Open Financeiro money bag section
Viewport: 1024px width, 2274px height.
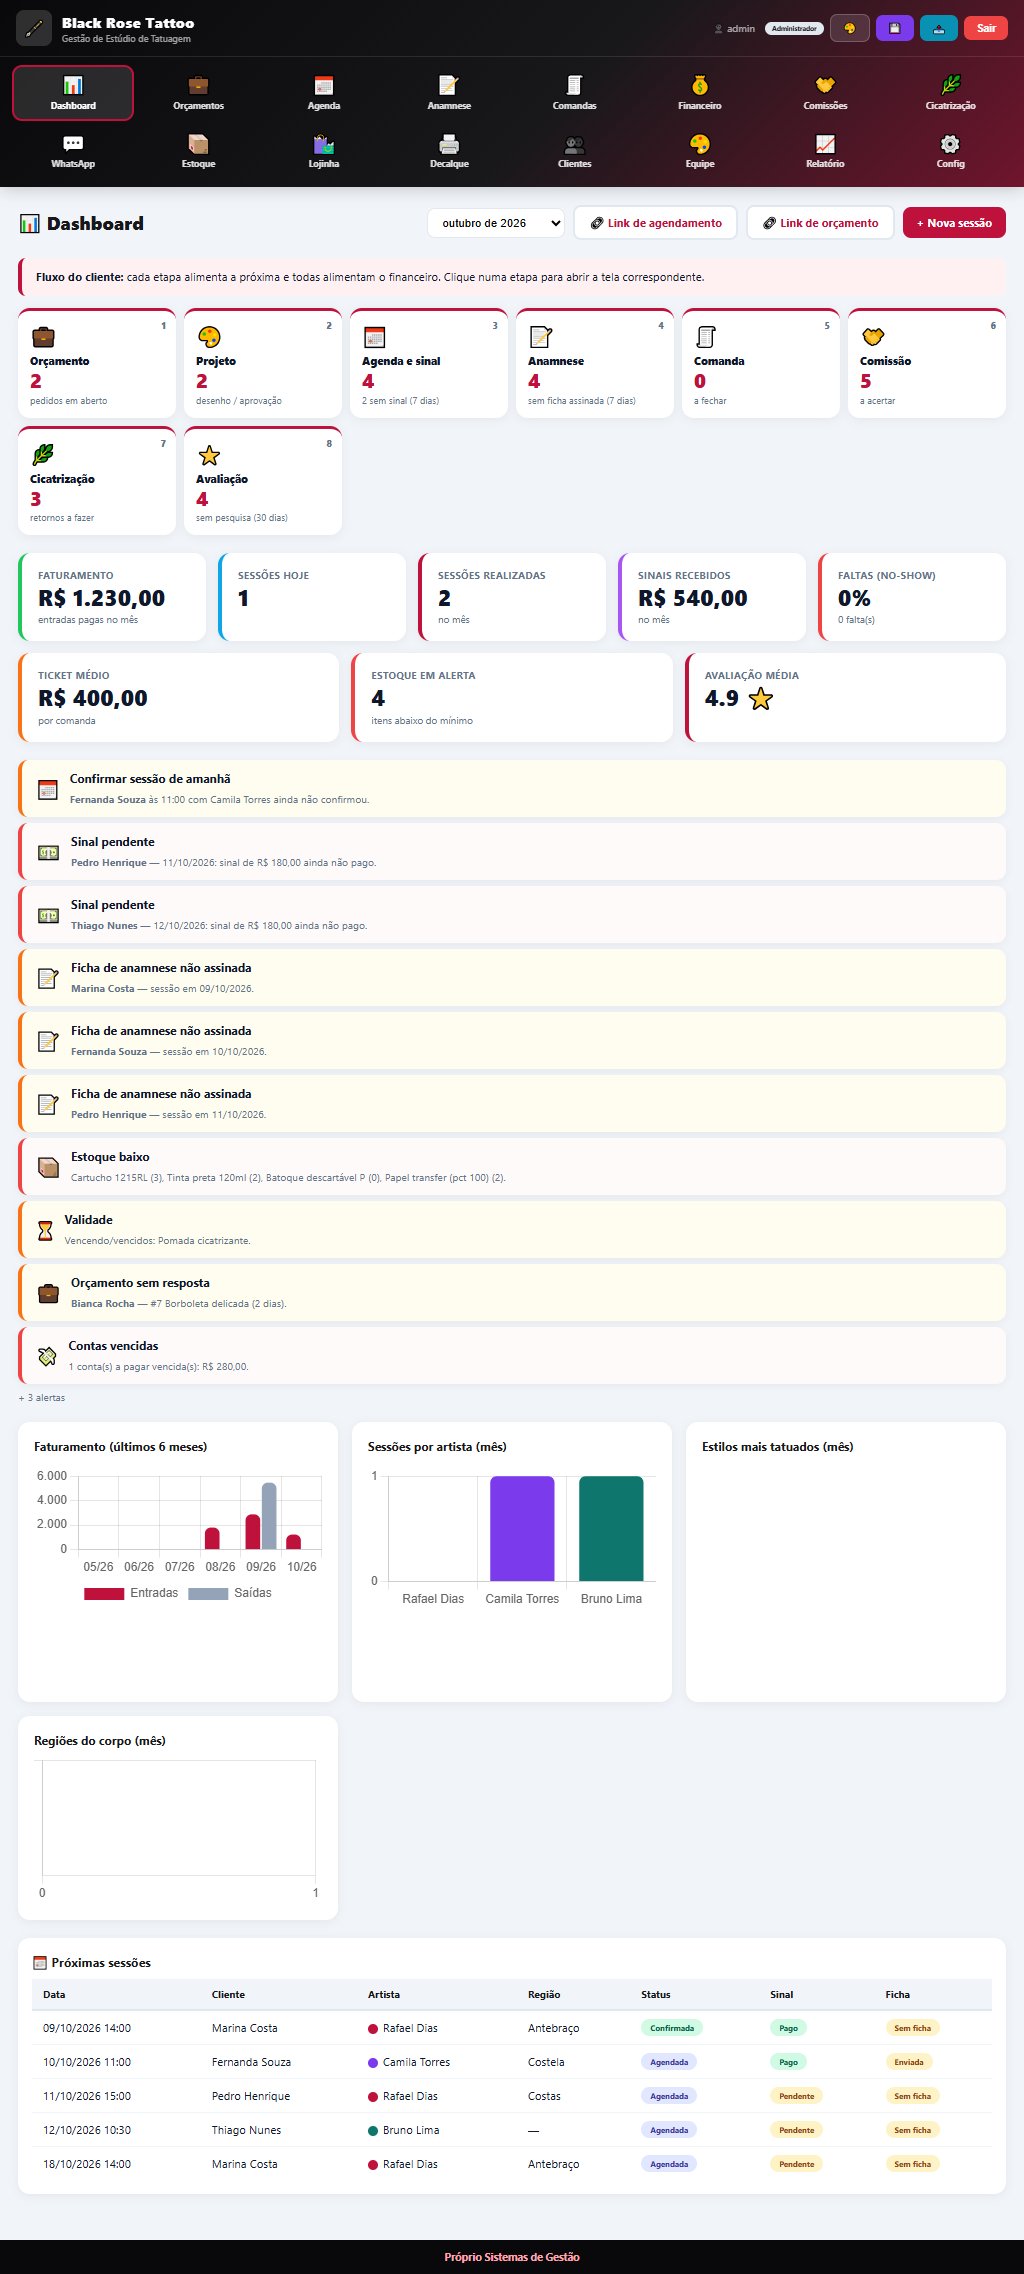700,93
